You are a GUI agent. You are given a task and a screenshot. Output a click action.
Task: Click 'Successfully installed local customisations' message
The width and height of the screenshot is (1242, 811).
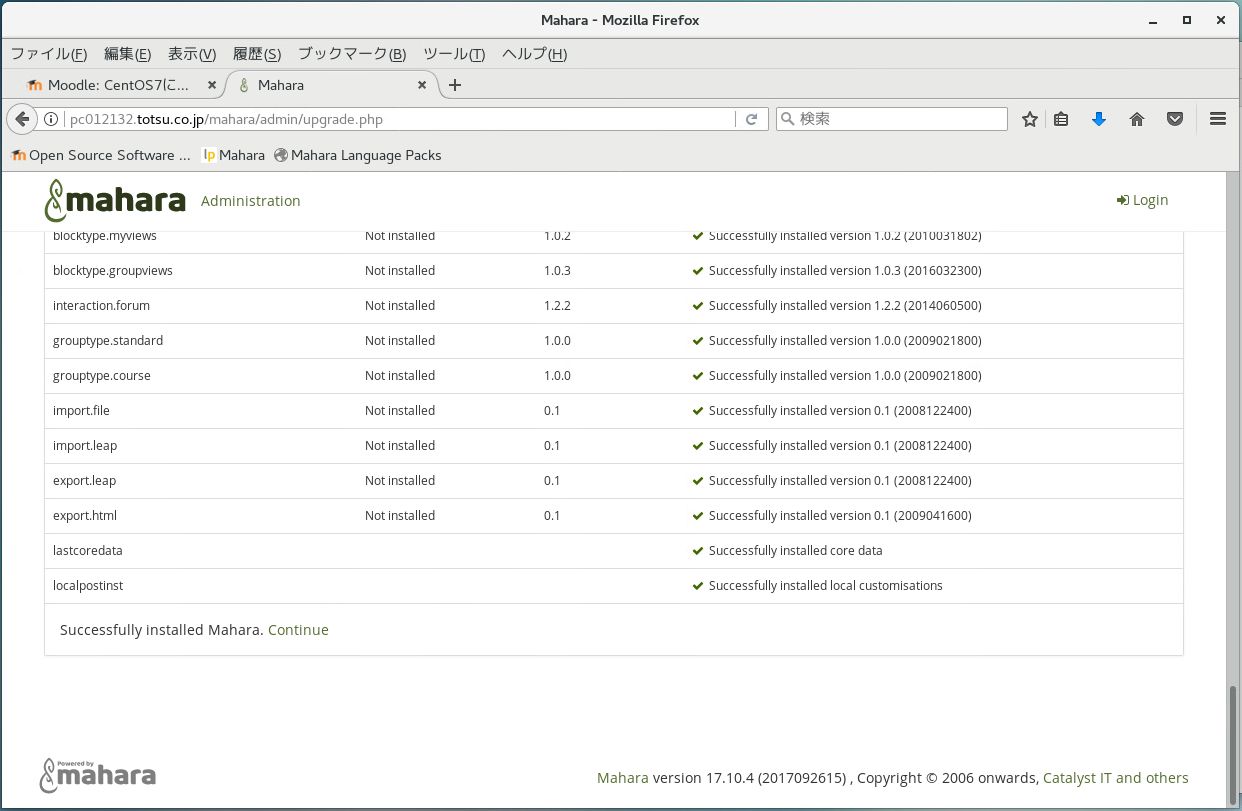coord(825,586)
